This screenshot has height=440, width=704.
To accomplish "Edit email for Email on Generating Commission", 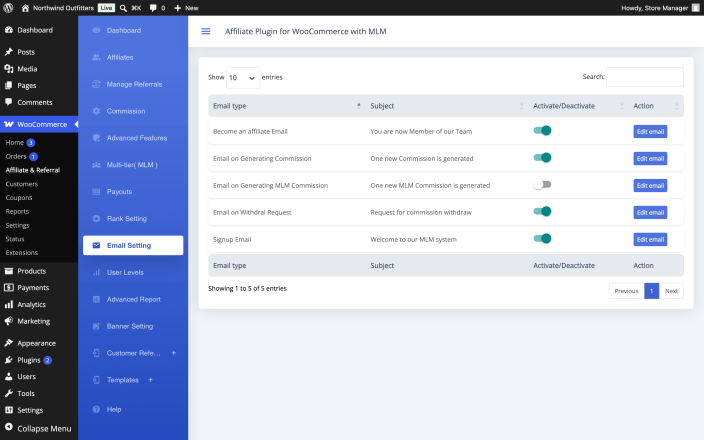I will point(650,158).
